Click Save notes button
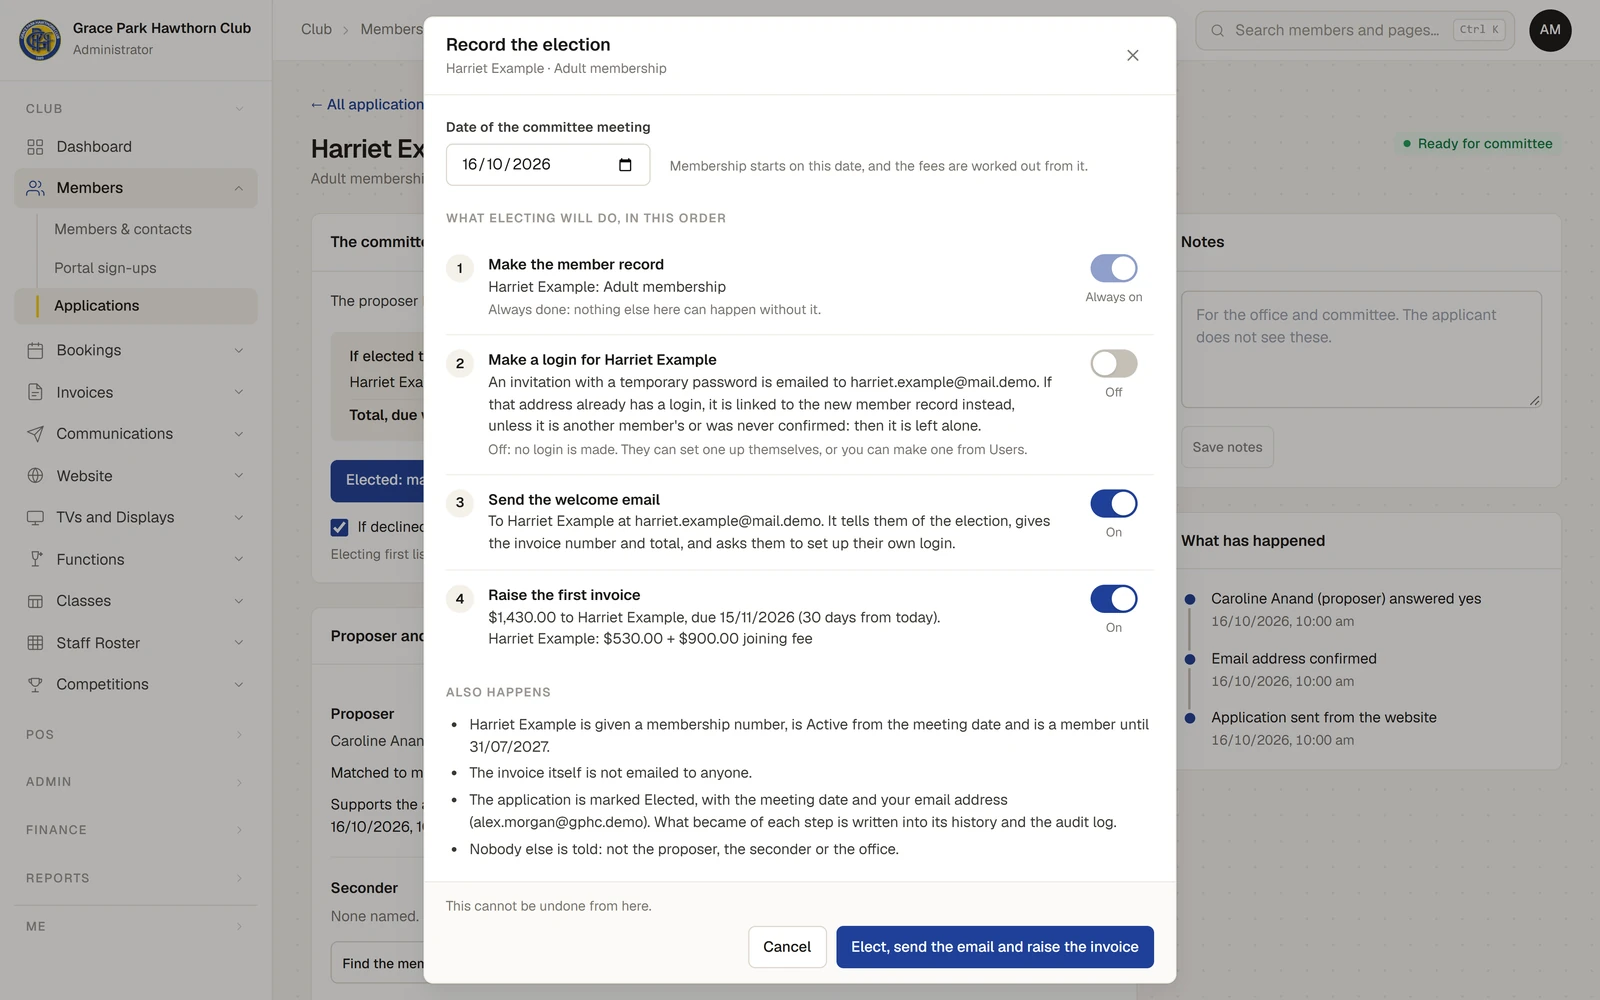The height and width of the screenshot is (1000, 1600). 1227,447
